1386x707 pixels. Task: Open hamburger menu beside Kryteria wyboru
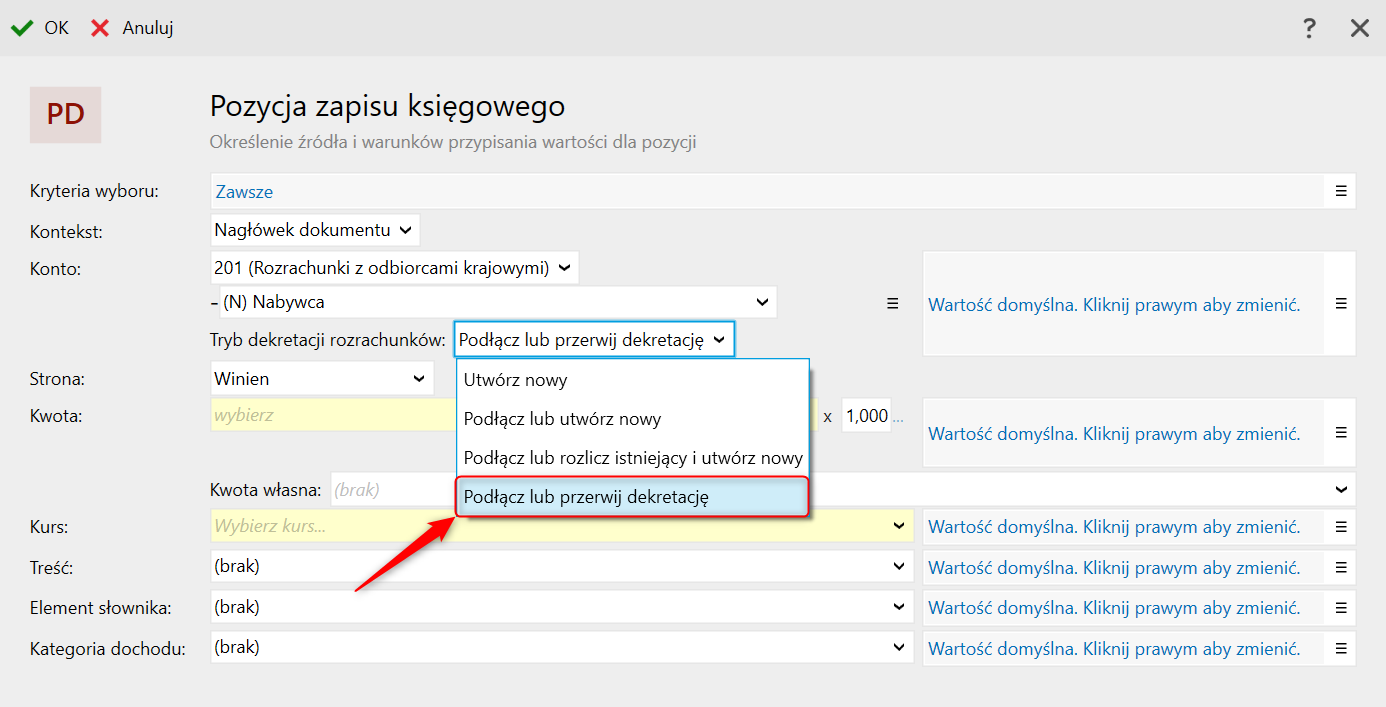(1341, 191)
